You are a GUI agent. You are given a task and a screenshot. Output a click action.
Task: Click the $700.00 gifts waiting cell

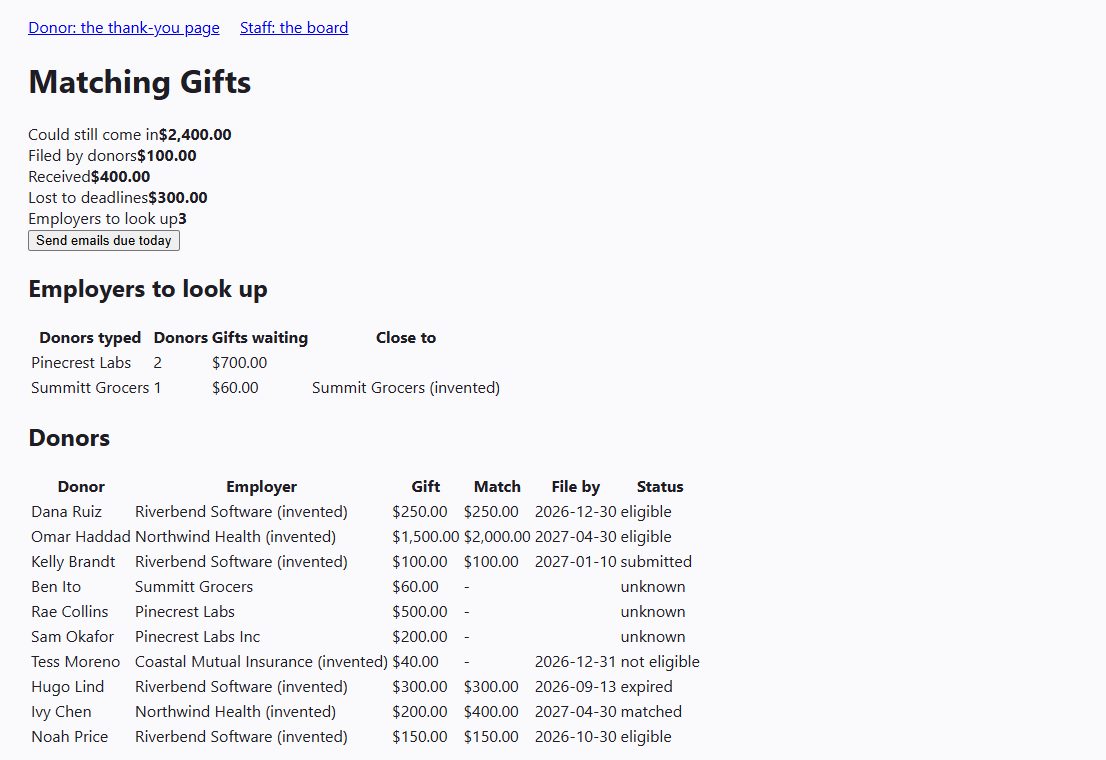pyautogui.click(x=240, y=363)
